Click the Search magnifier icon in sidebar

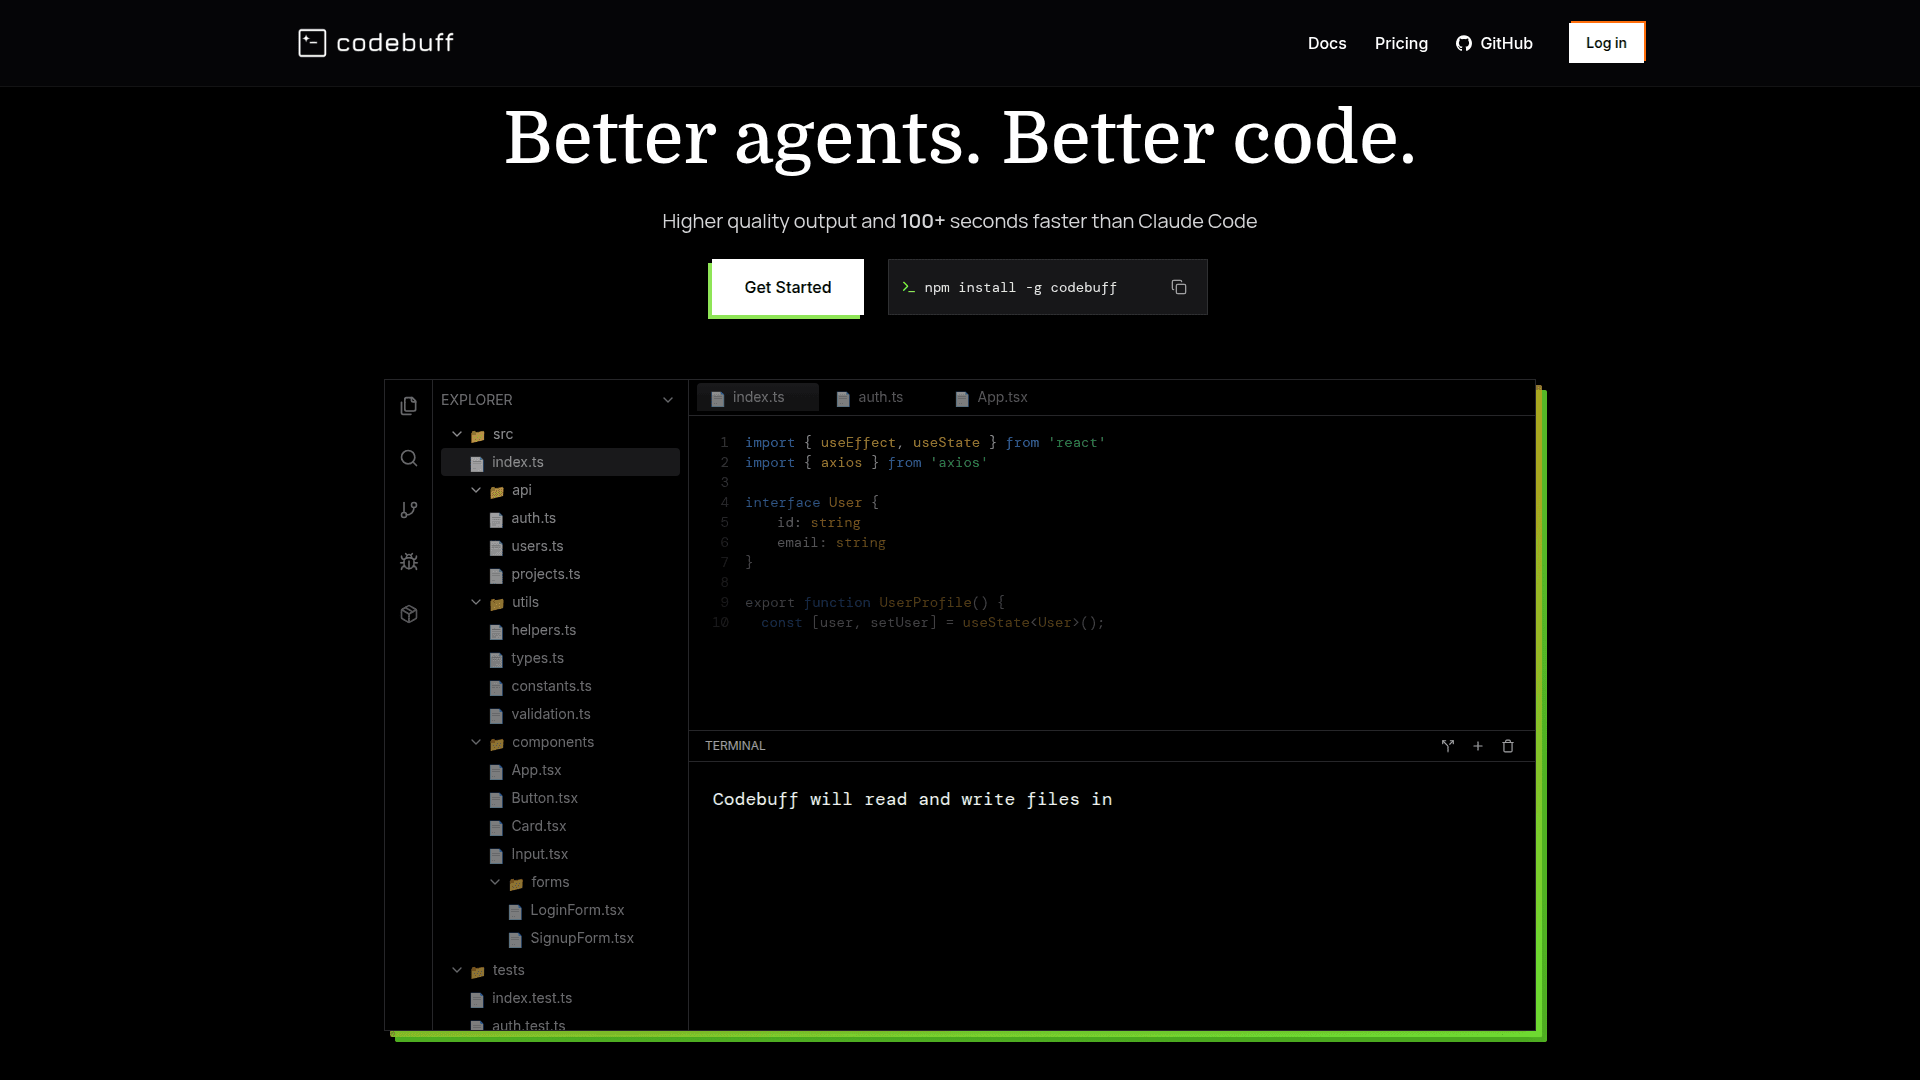pos(409,458)
